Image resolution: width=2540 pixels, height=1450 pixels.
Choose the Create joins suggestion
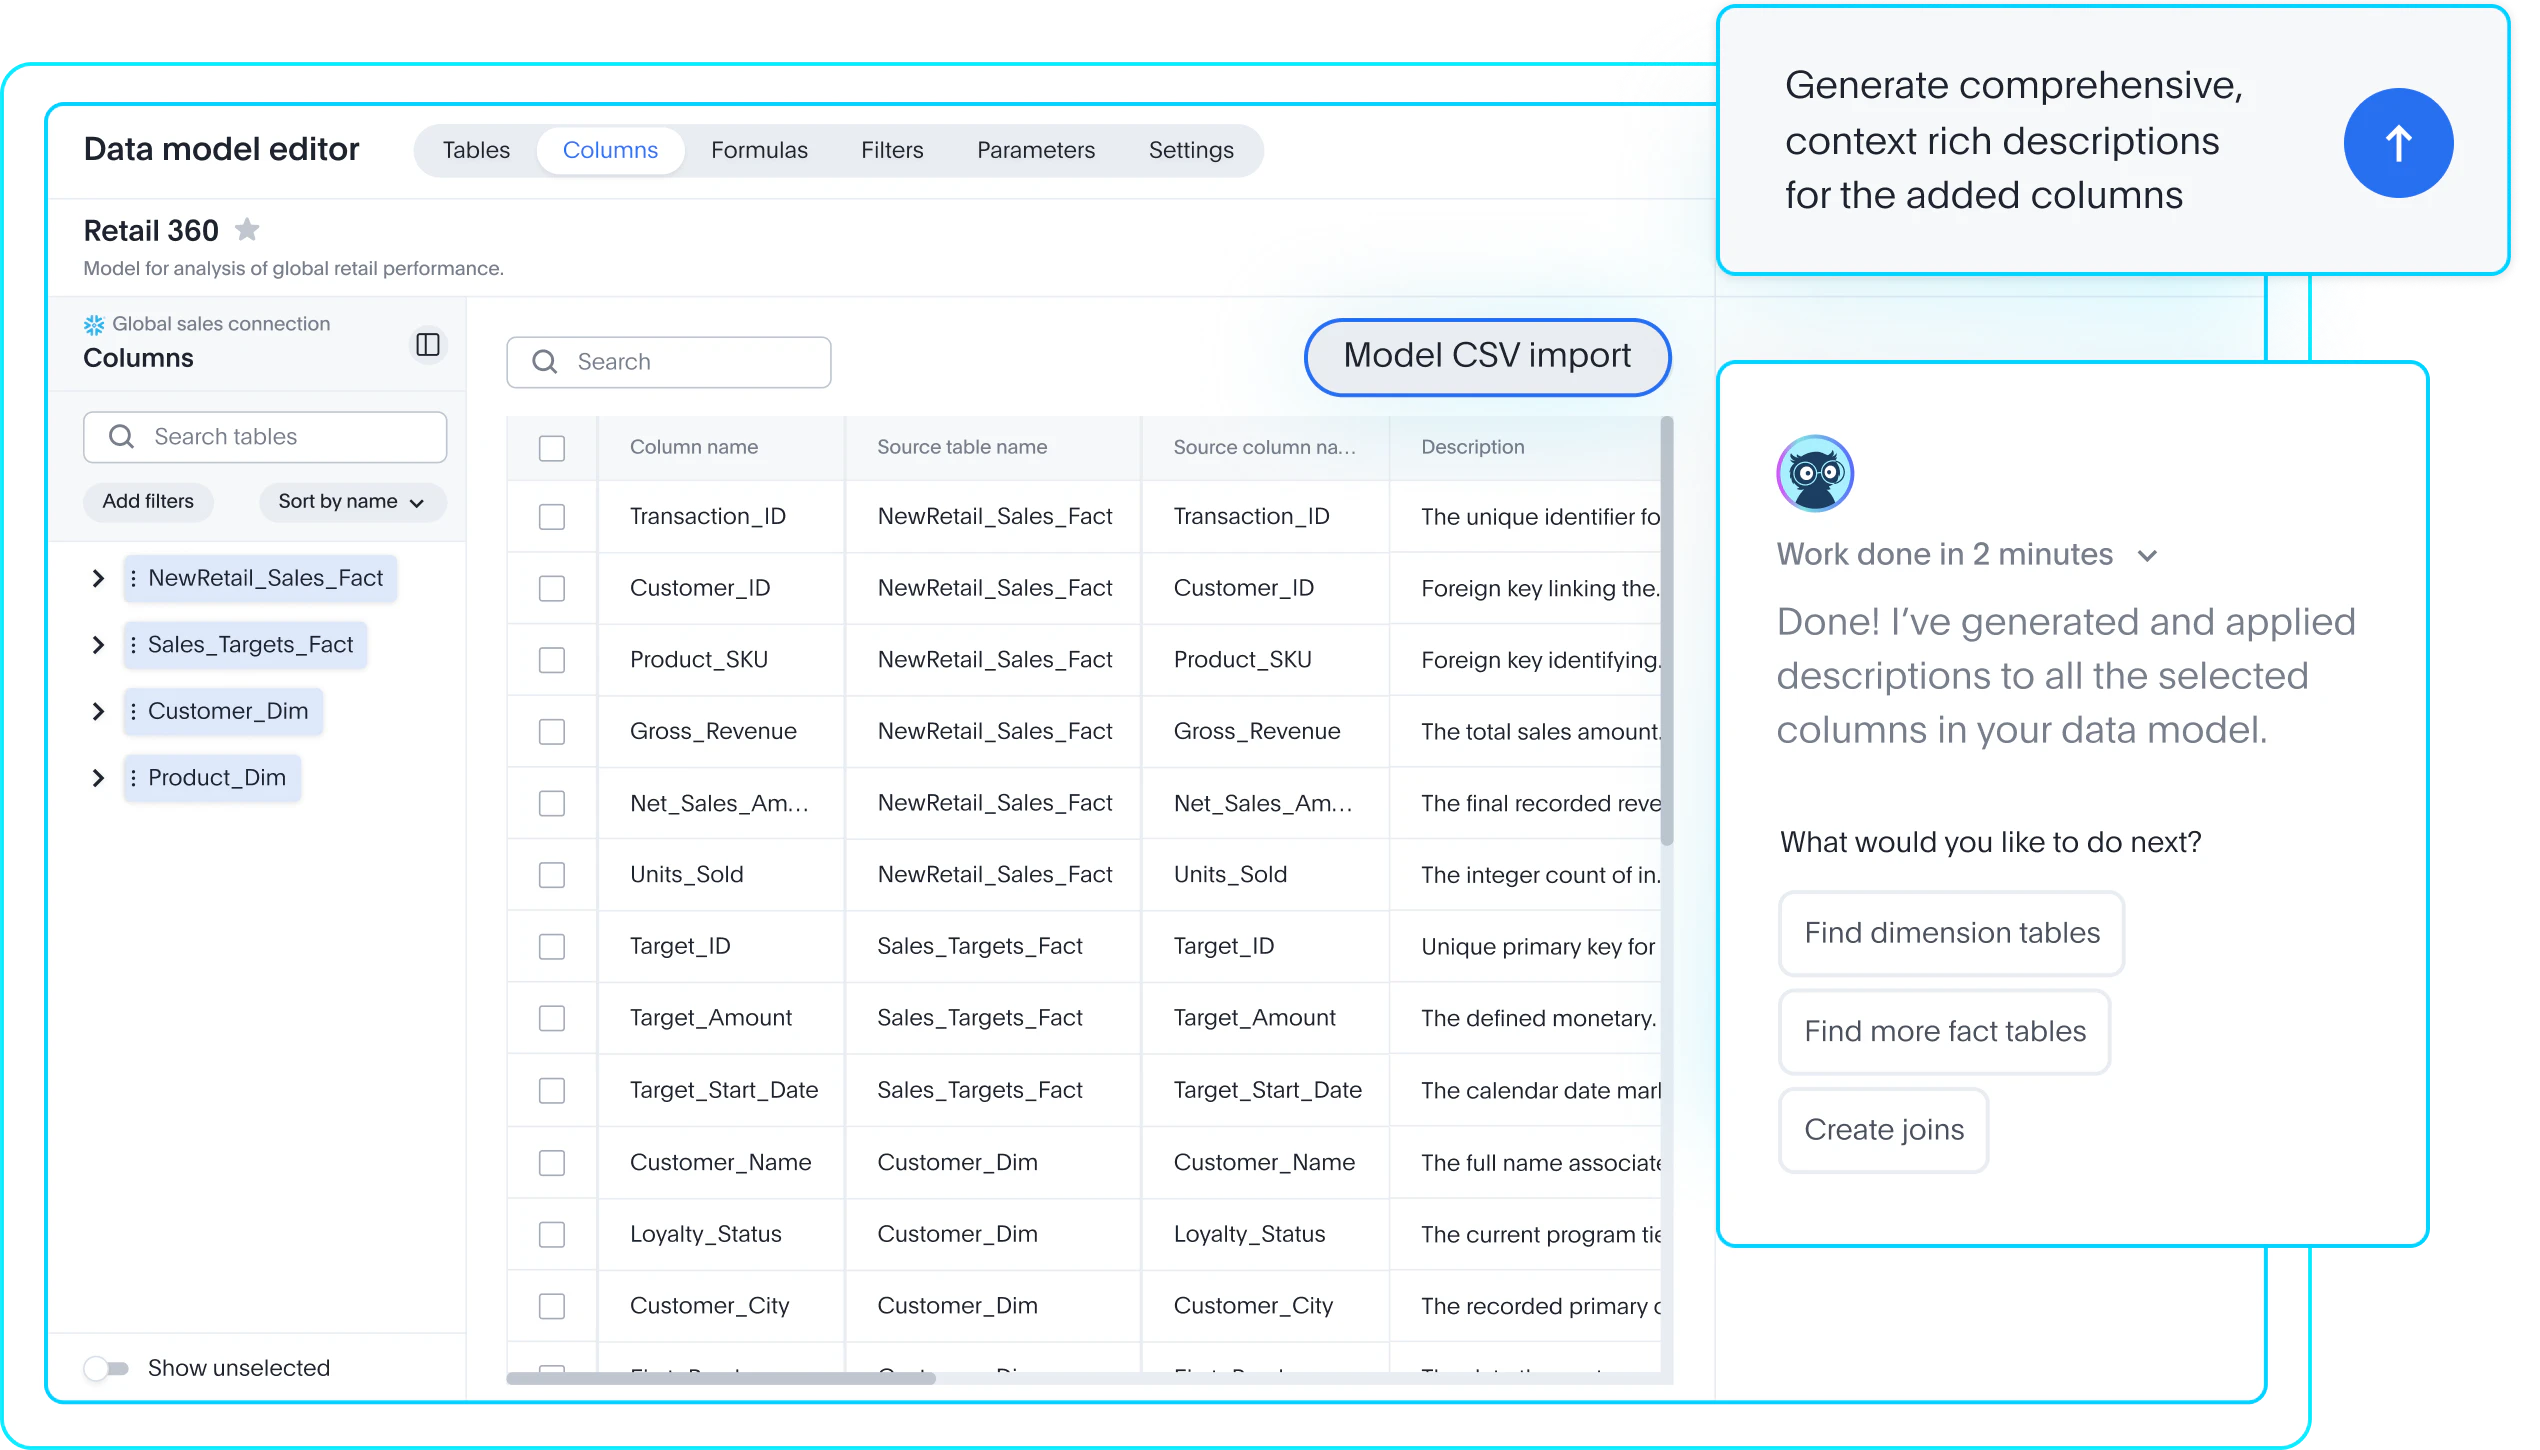coord(1883,1130)
